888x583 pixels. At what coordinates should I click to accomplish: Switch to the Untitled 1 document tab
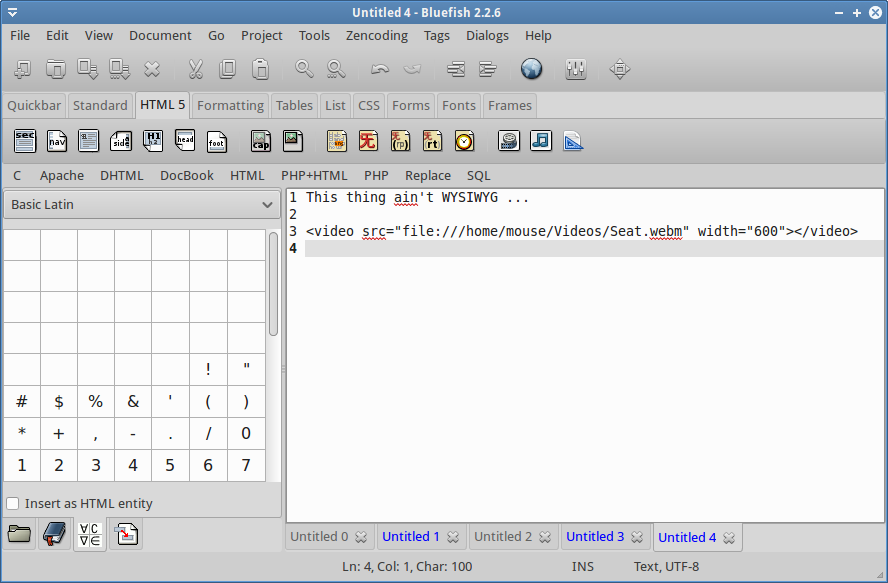[x=411, y=537]
